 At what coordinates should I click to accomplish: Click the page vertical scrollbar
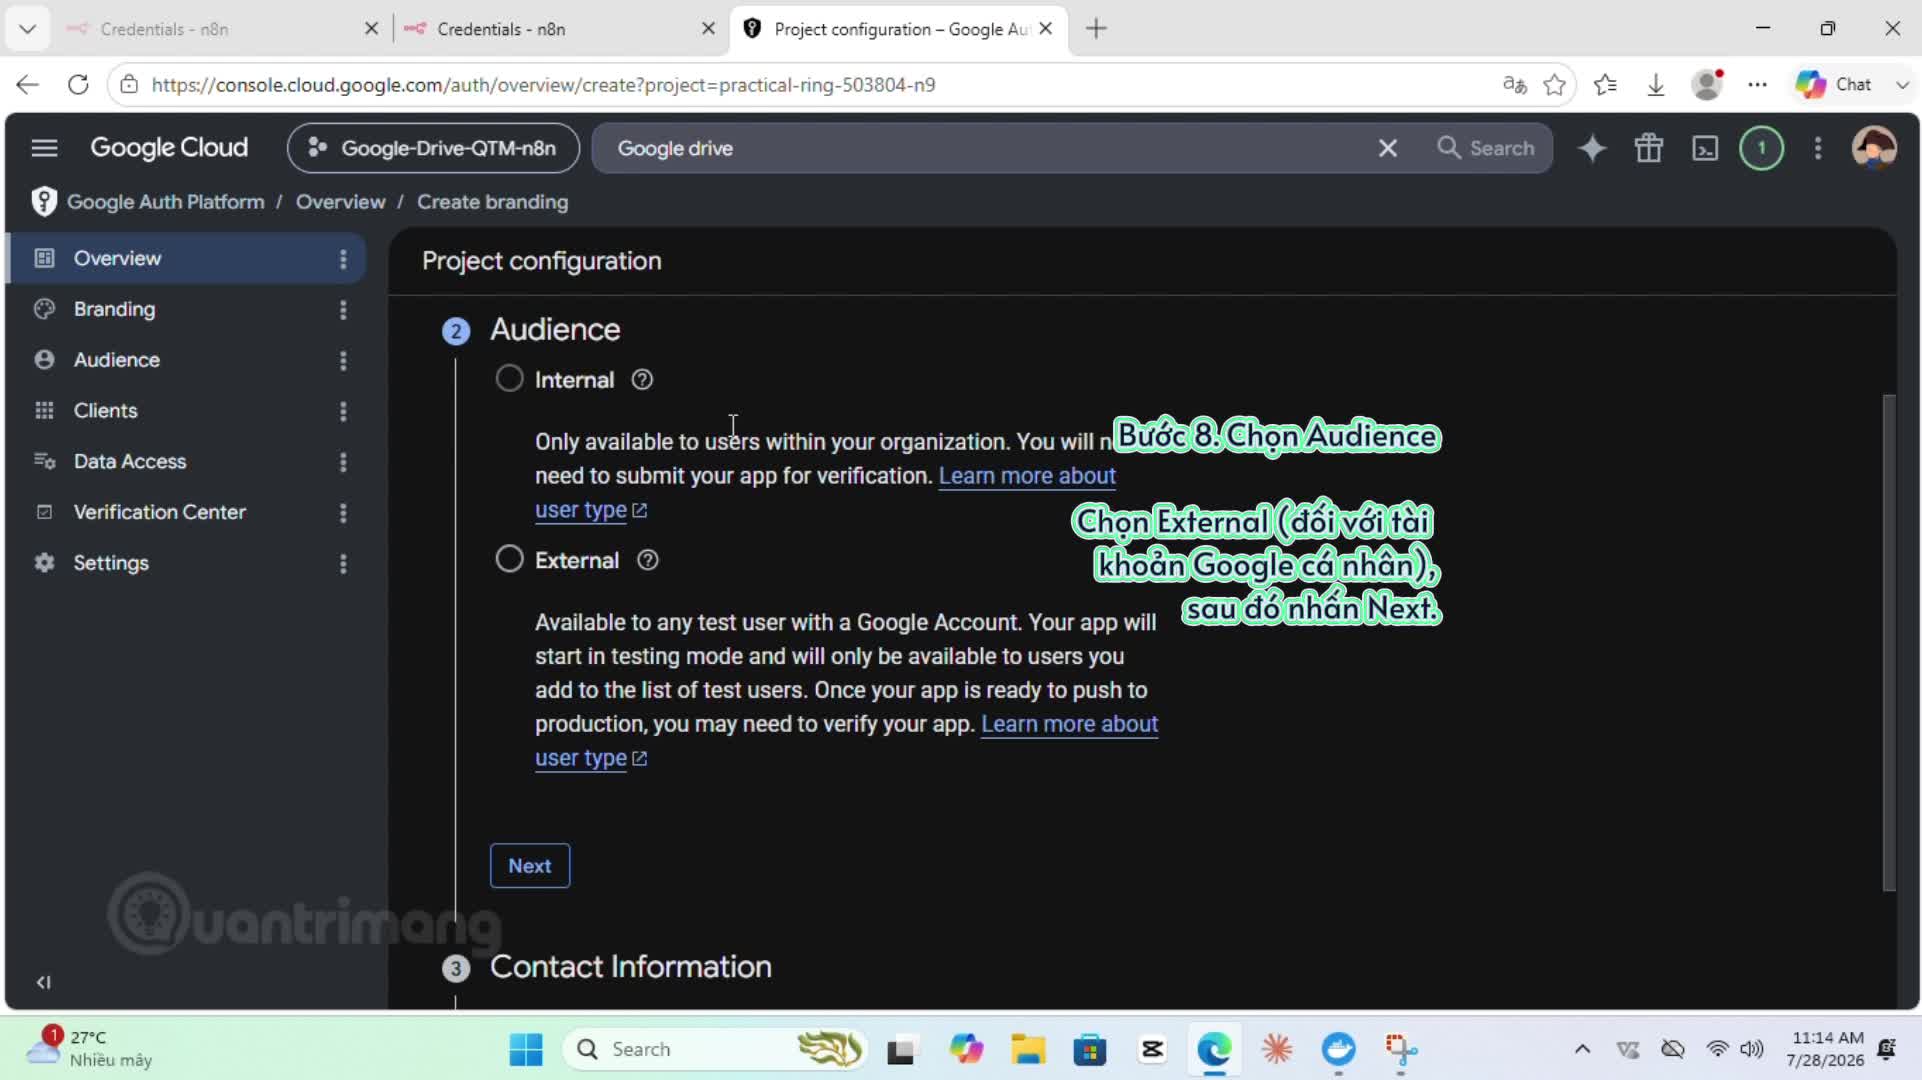(1888, 642)
